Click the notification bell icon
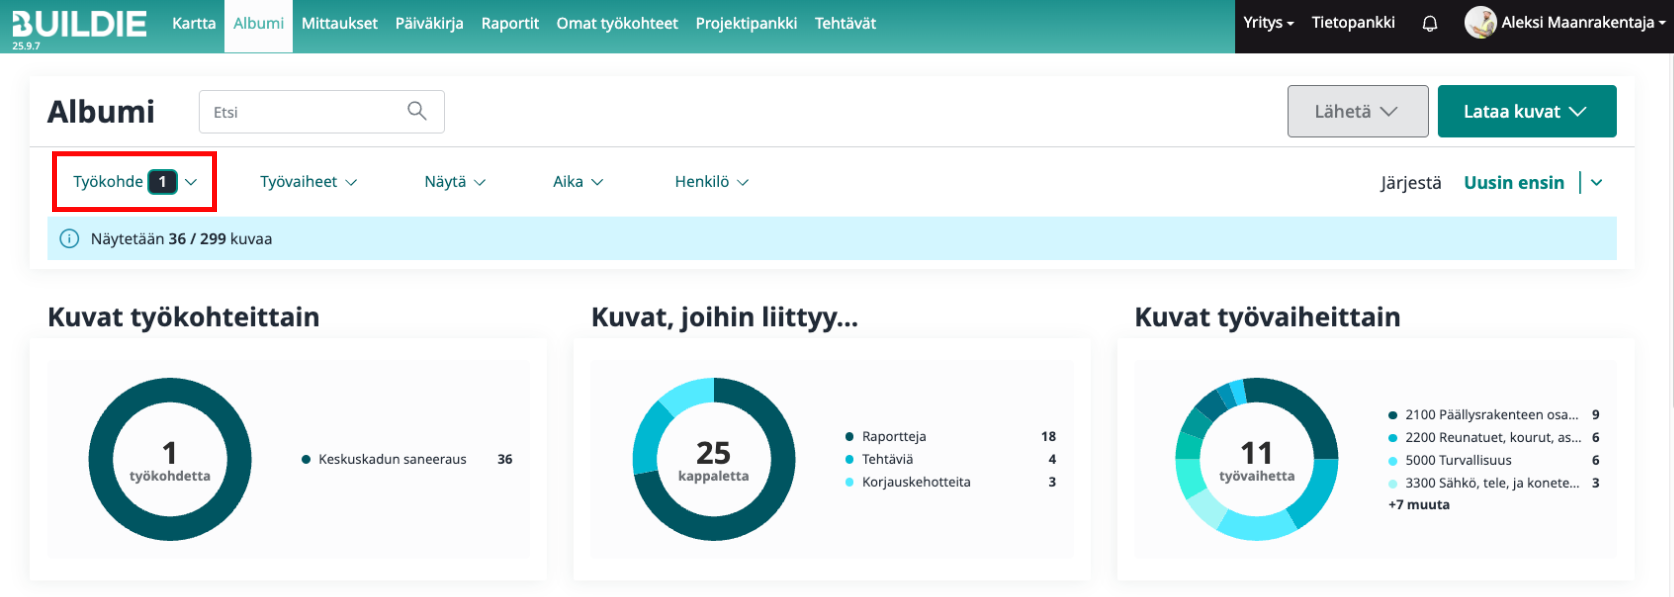Image resolution: width=1674 pixels, height=597 pixels. tap(1430, 23)
